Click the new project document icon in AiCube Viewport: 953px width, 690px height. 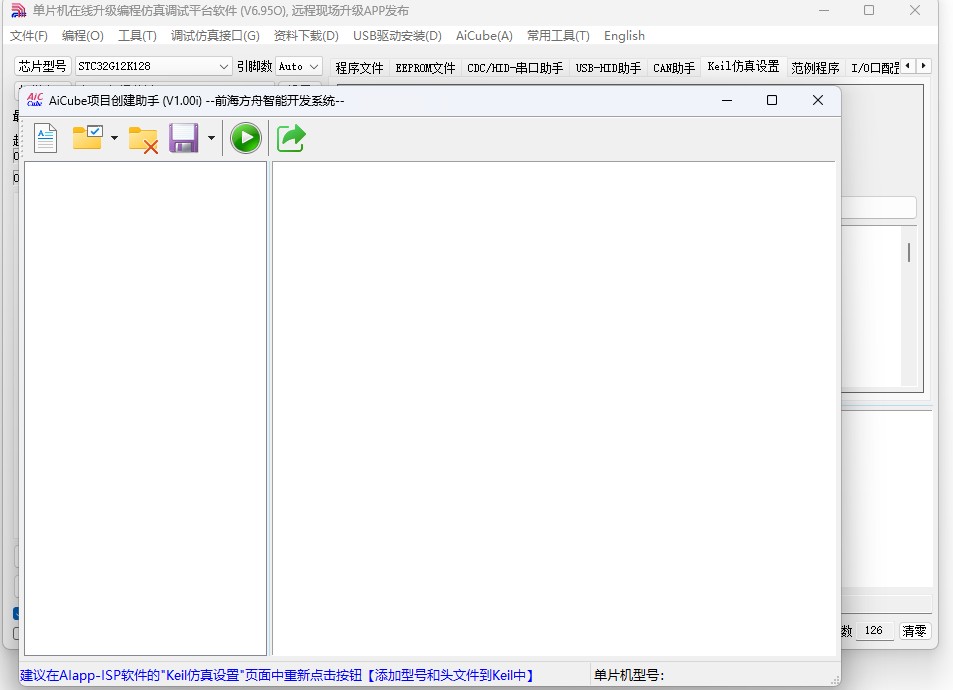[46, 138]
